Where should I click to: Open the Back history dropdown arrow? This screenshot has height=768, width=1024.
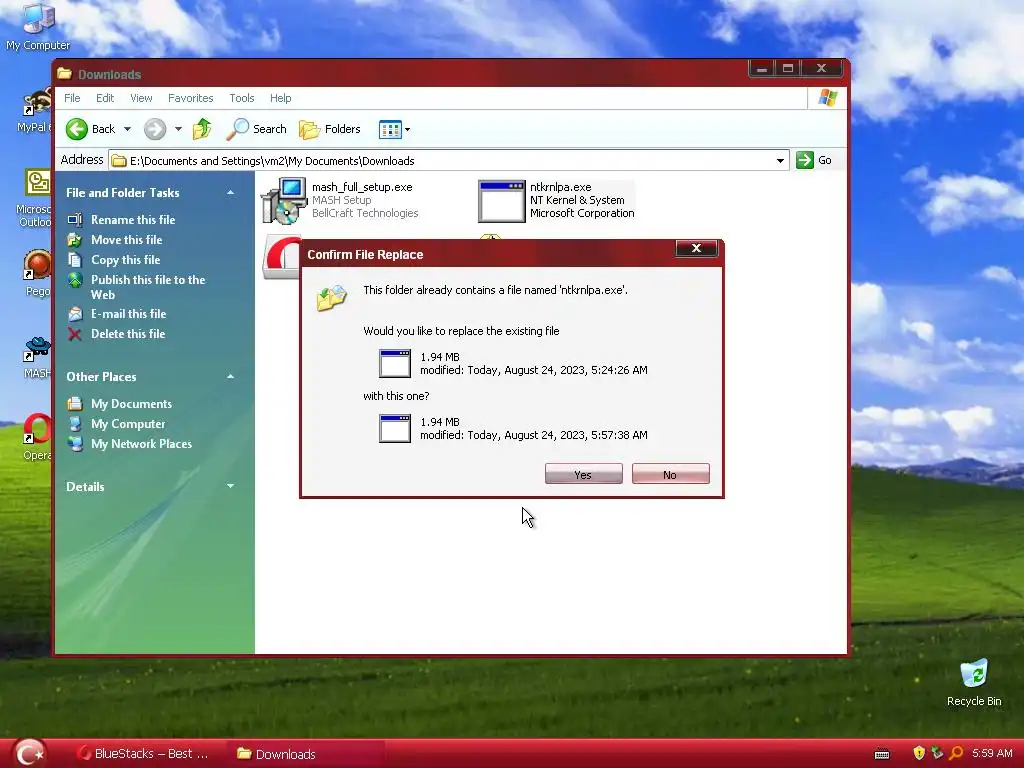(x=127, y=129)
